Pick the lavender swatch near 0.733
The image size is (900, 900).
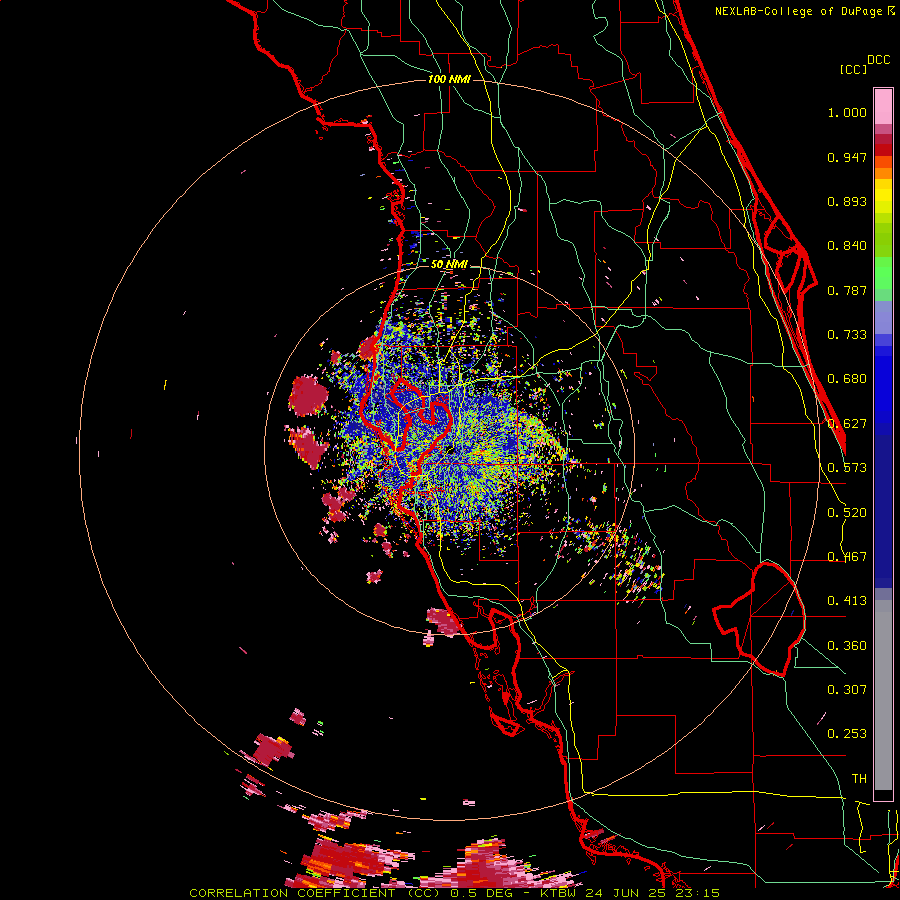(x=883, y=317)
